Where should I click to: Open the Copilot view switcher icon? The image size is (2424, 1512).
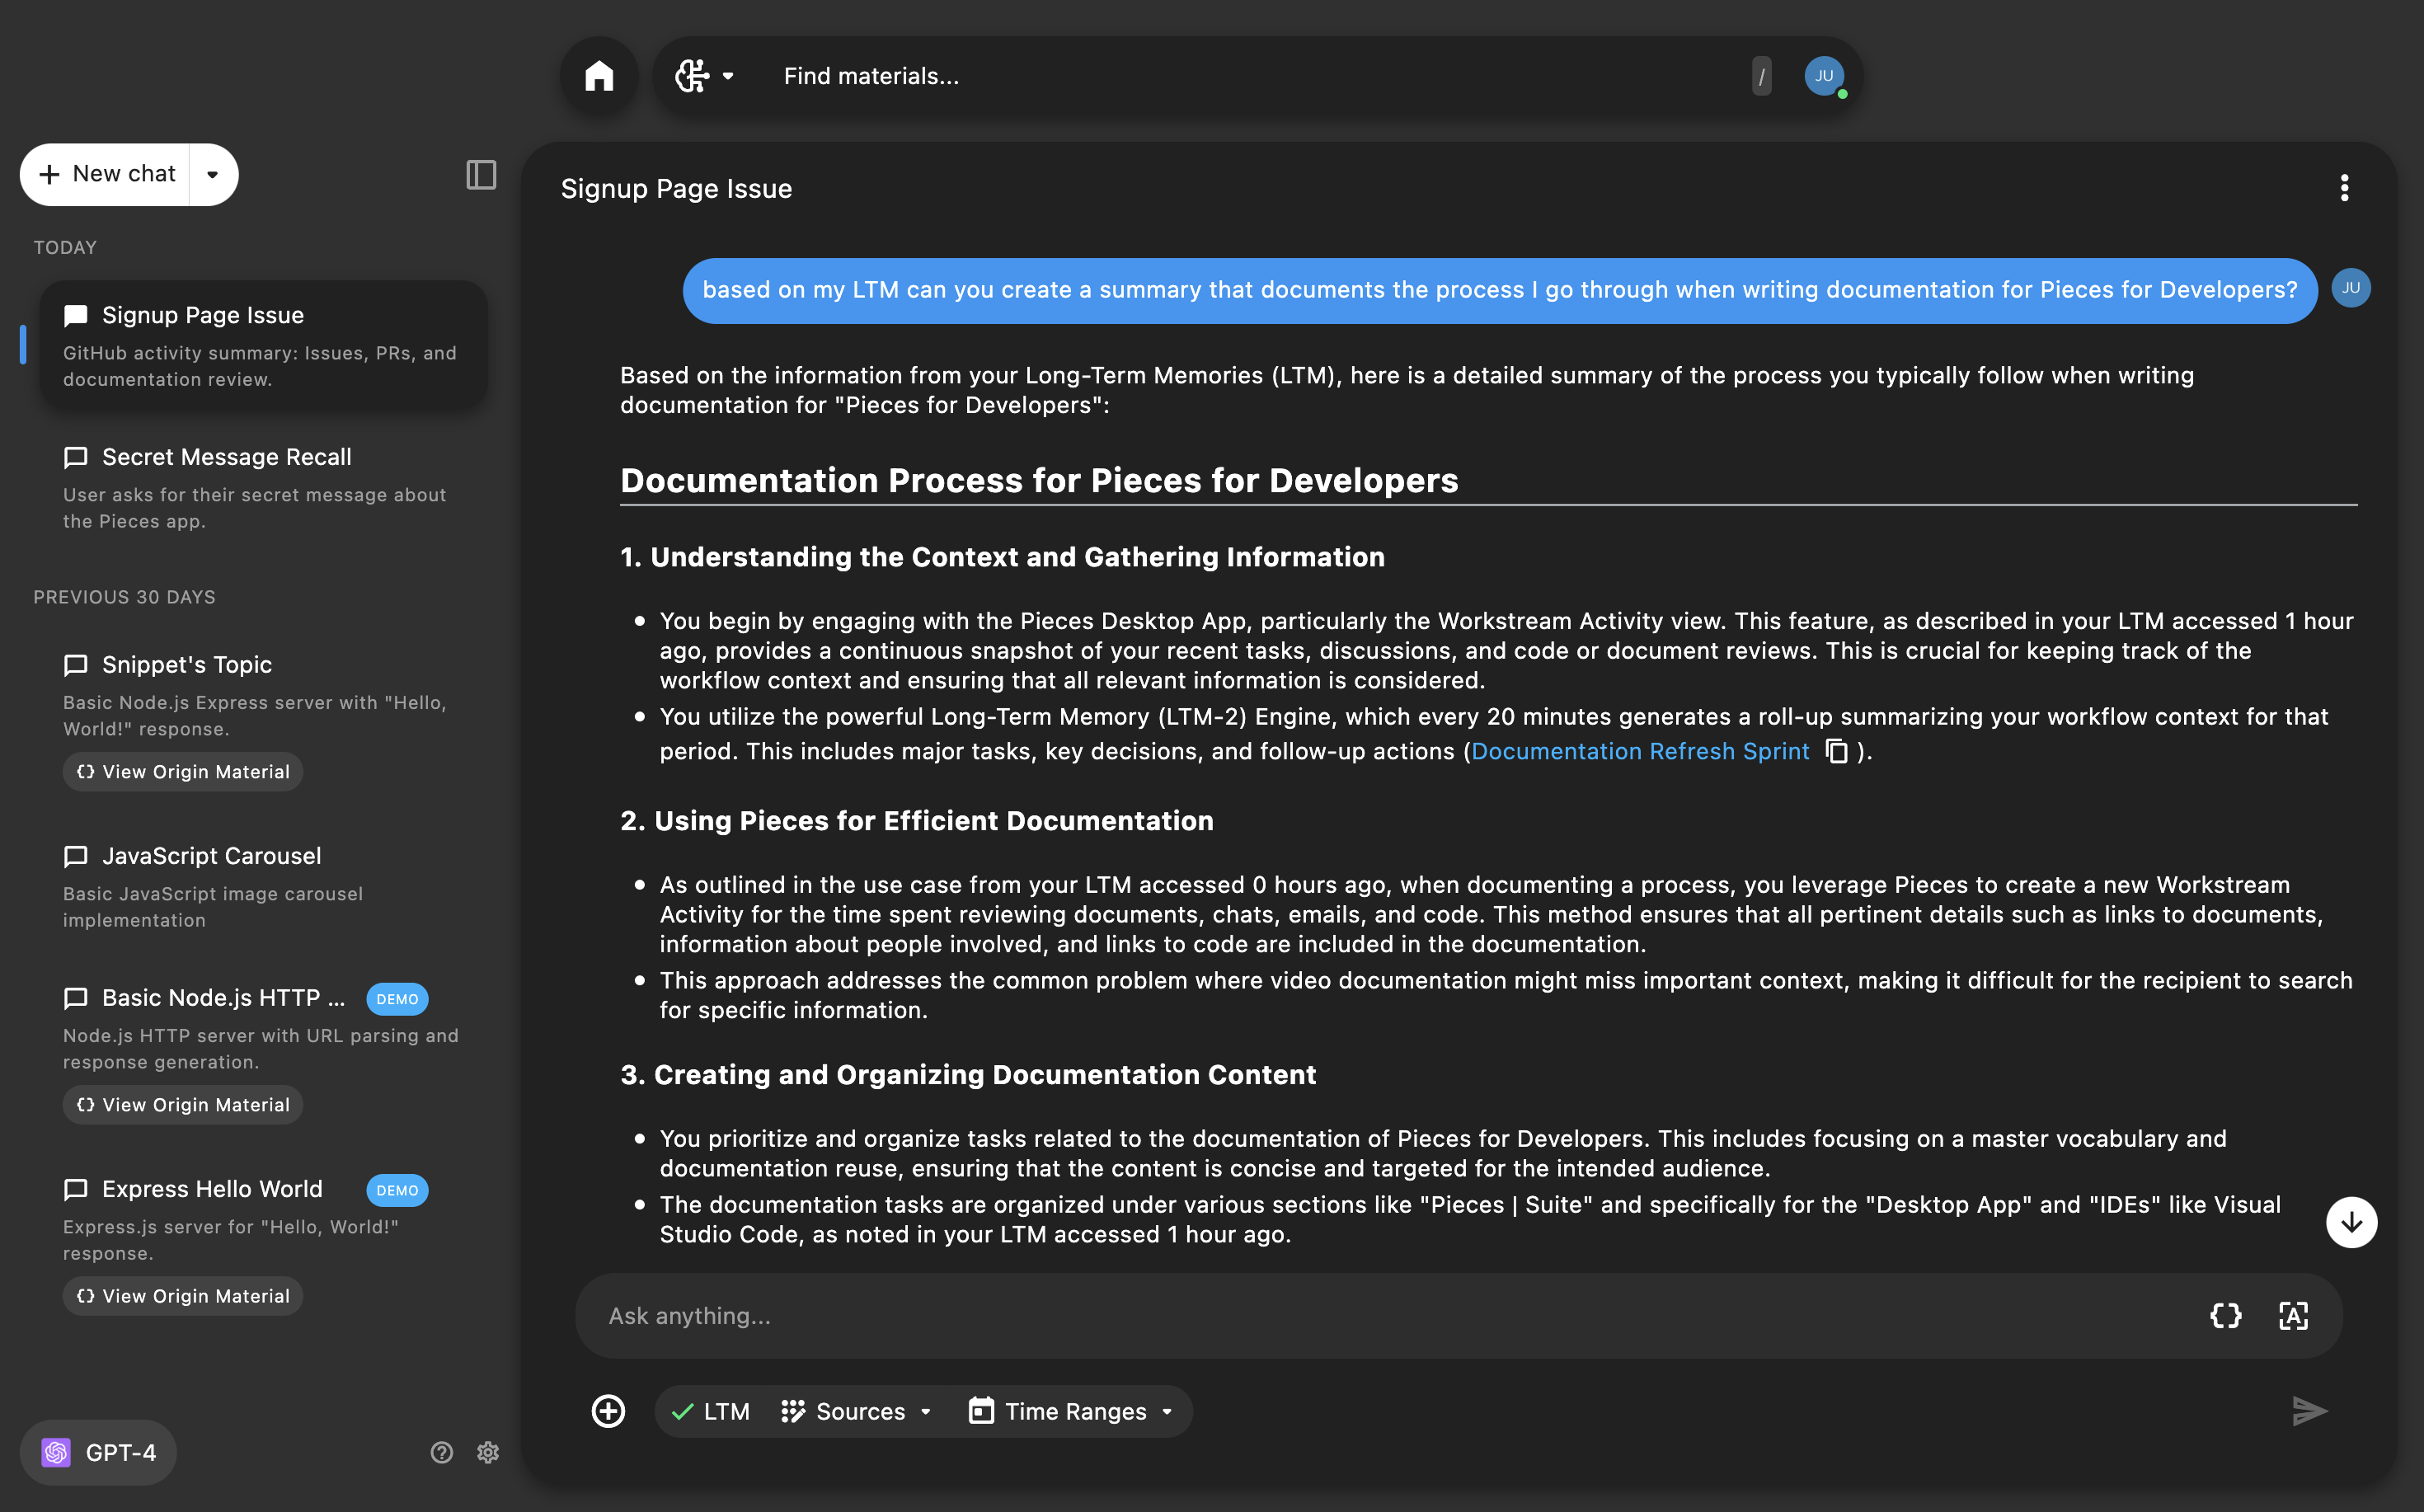tap(692, 76)
